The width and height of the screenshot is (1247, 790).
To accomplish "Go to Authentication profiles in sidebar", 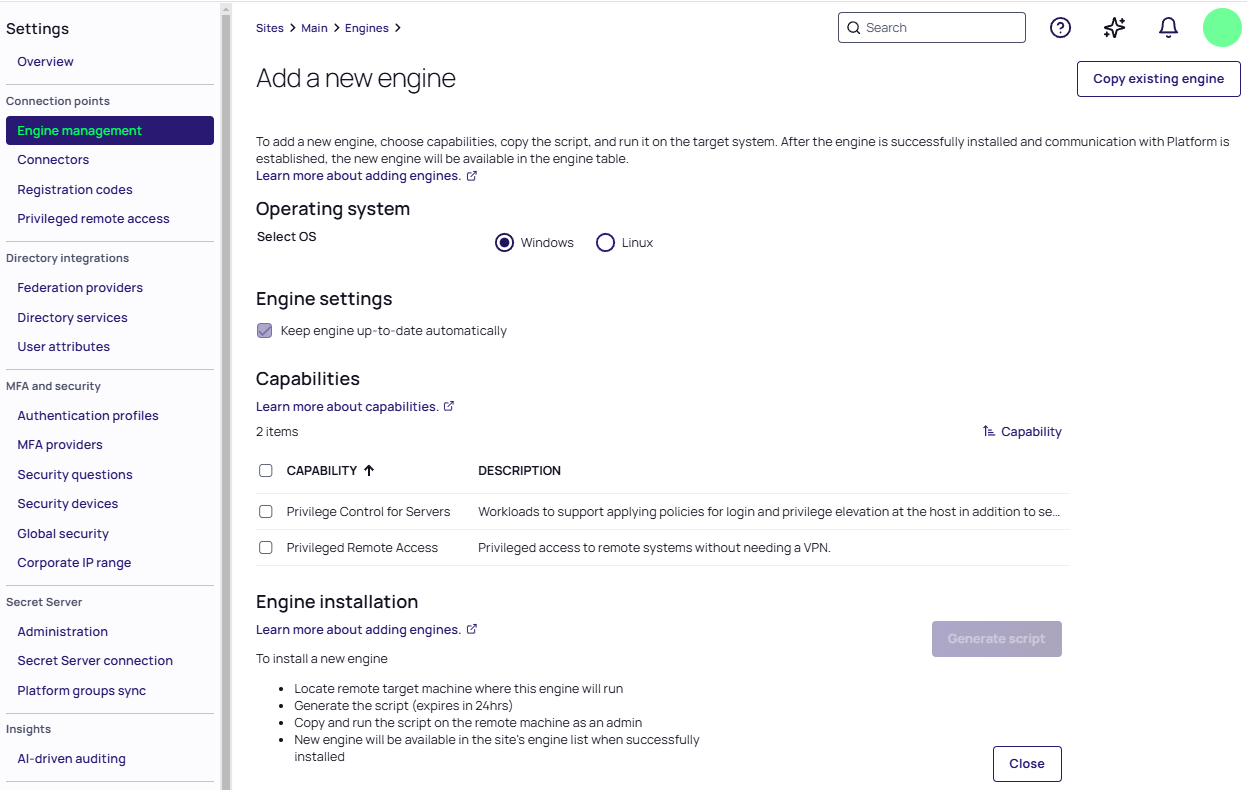I will (88, 416).
